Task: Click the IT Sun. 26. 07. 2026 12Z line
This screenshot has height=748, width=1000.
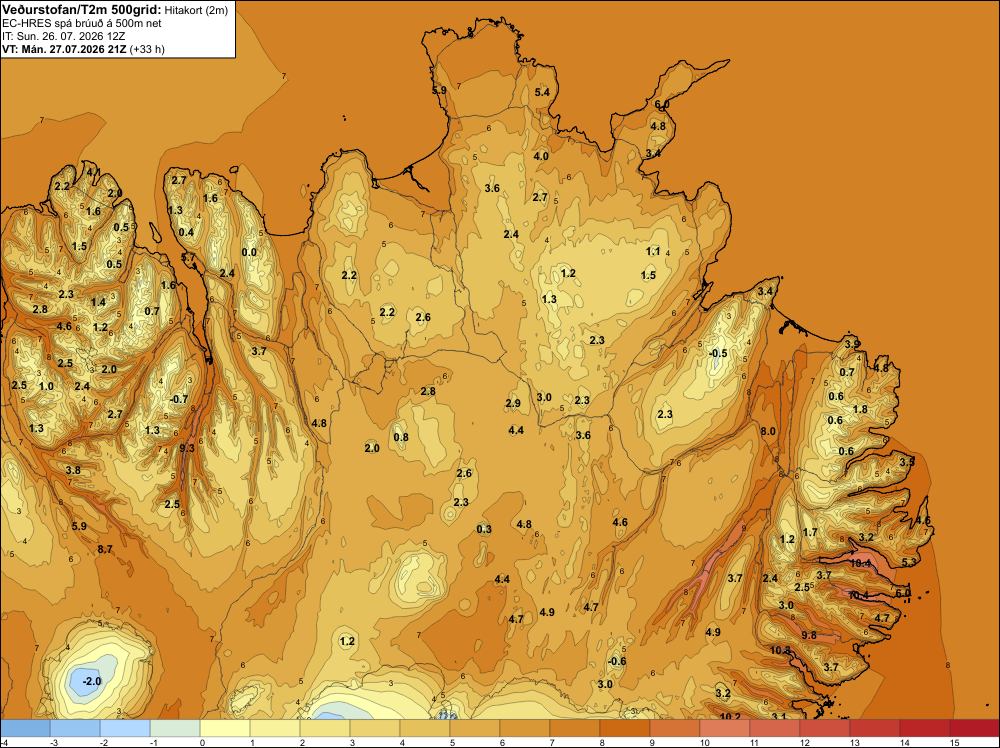Action: [63, 36]
